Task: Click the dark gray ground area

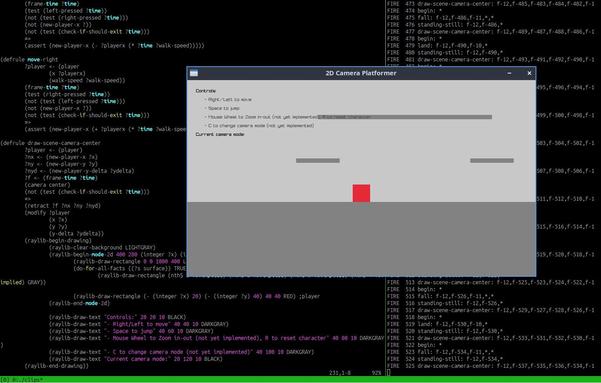Action: (x=361, y=238)
